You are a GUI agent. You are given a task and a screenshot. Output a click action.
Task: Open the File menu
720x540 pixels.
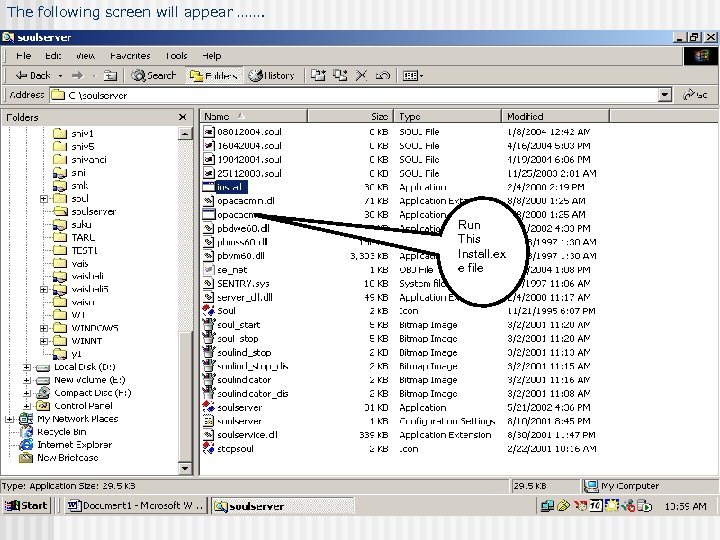coord(23,56)
